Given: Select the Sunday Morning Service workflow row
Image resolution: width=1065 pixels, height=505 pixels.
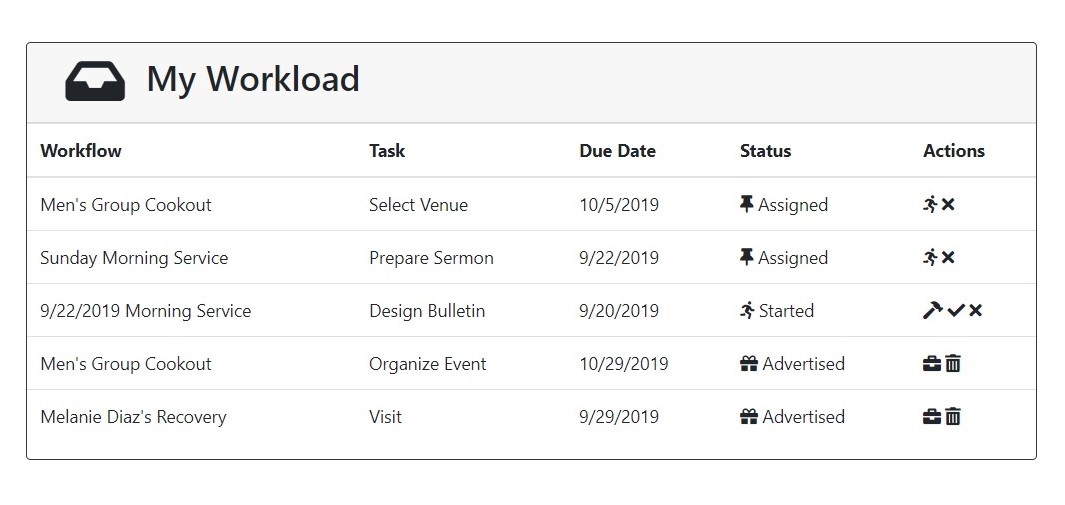Looking at the screenshot, I should coord(134,258).
